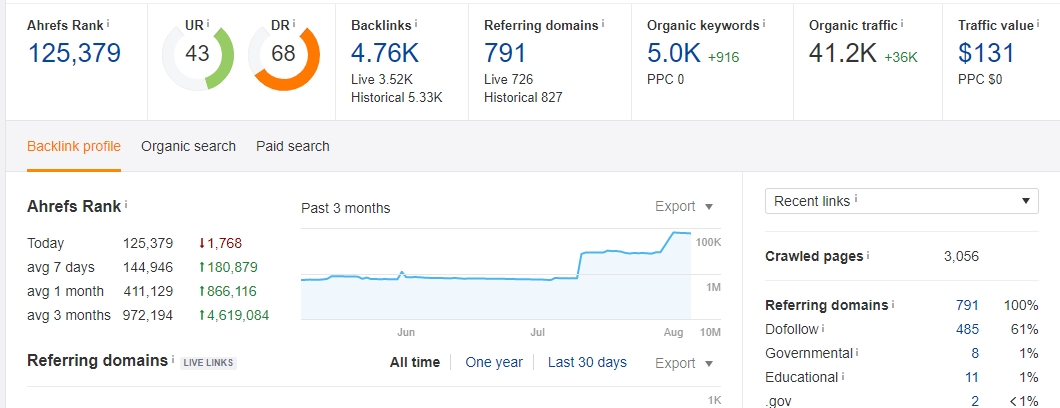Click the Organic traffic info icon
The width and height of the screenshot is (1060, 408).
tap(901, 22)
